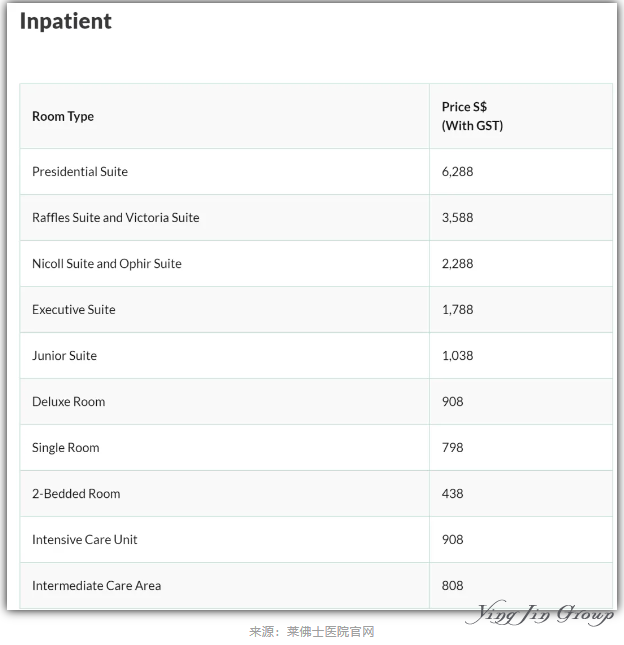Select the Junior Suite row label
This screenshot has width=624, height=645.
pos(64,356)
